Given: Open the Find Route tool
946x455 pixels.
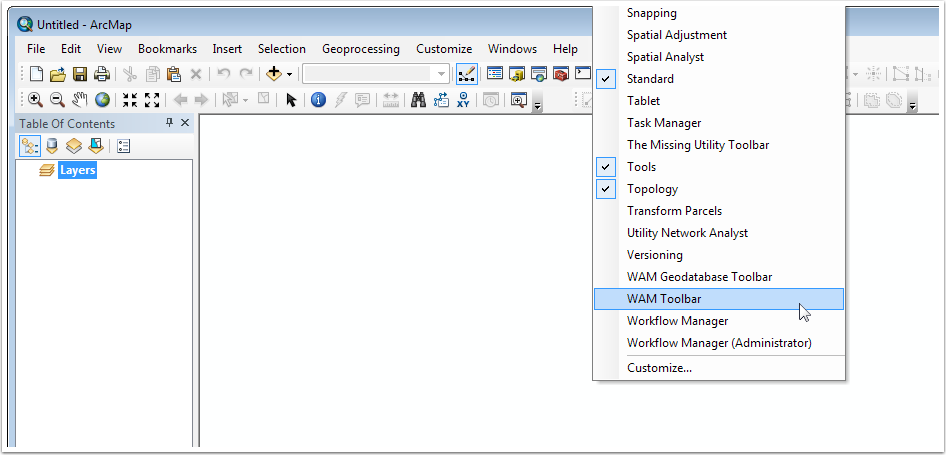Looking at the screenshot, I should [x=441, y=100].
